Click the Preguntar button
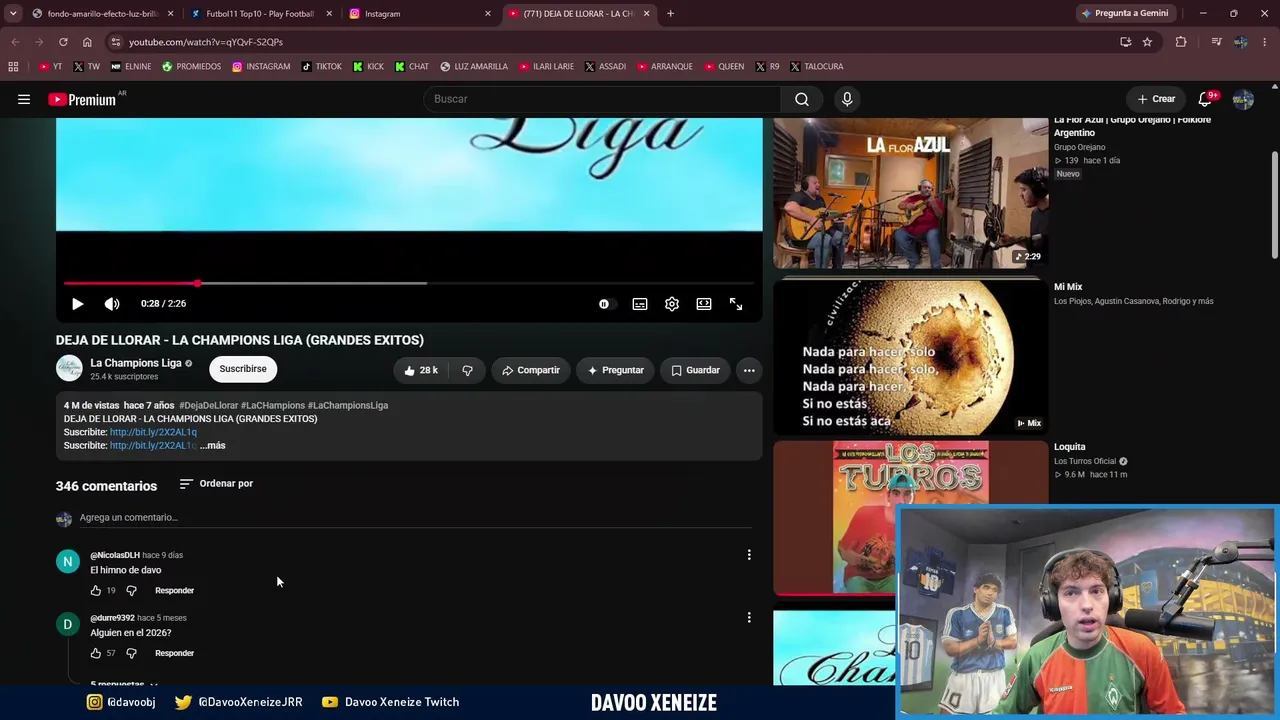 click(615, 370)
